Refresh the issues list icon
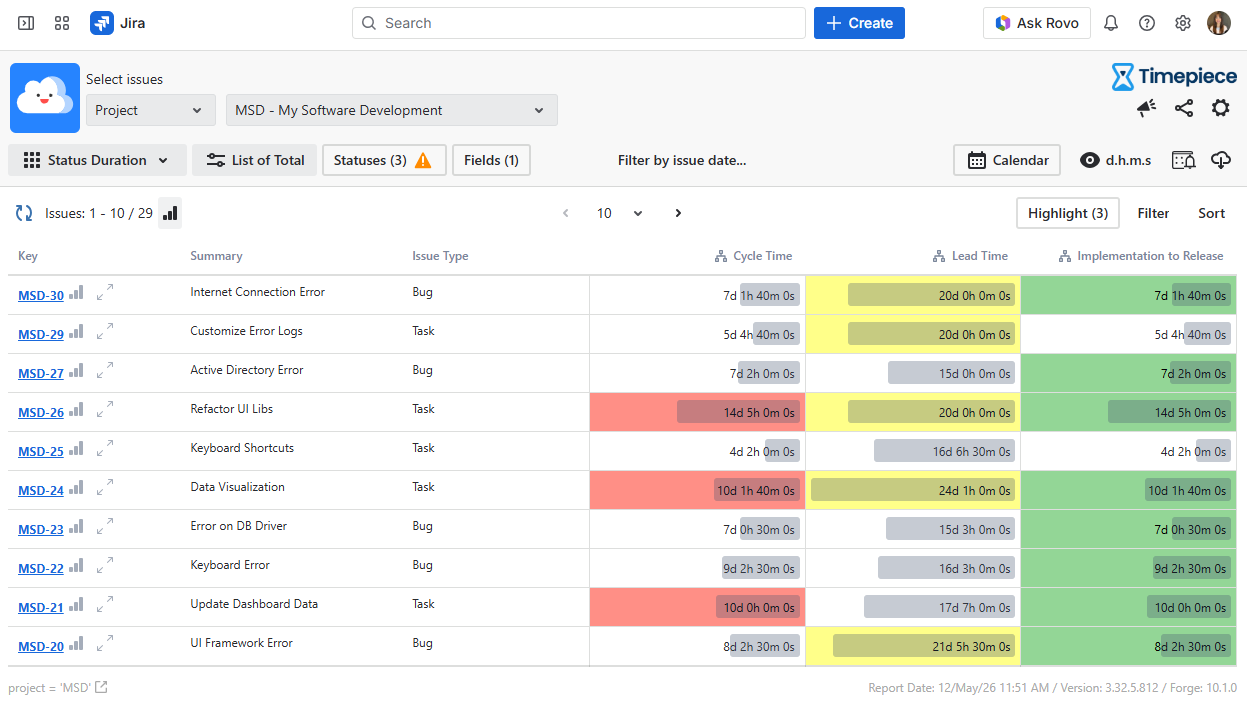Viewport: 1247px width, 704px height. click(x=24, y=213)
